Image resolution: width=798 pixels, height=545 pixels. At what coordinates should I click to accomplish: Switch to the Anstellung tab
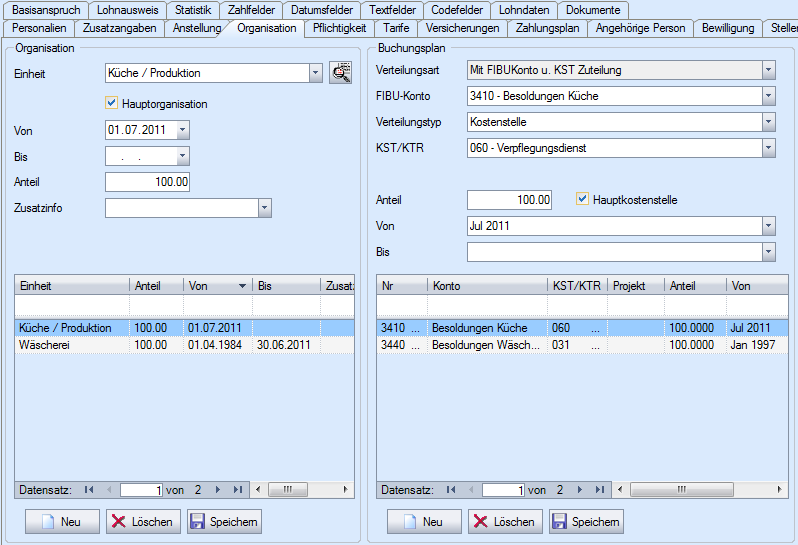[196, 28]
